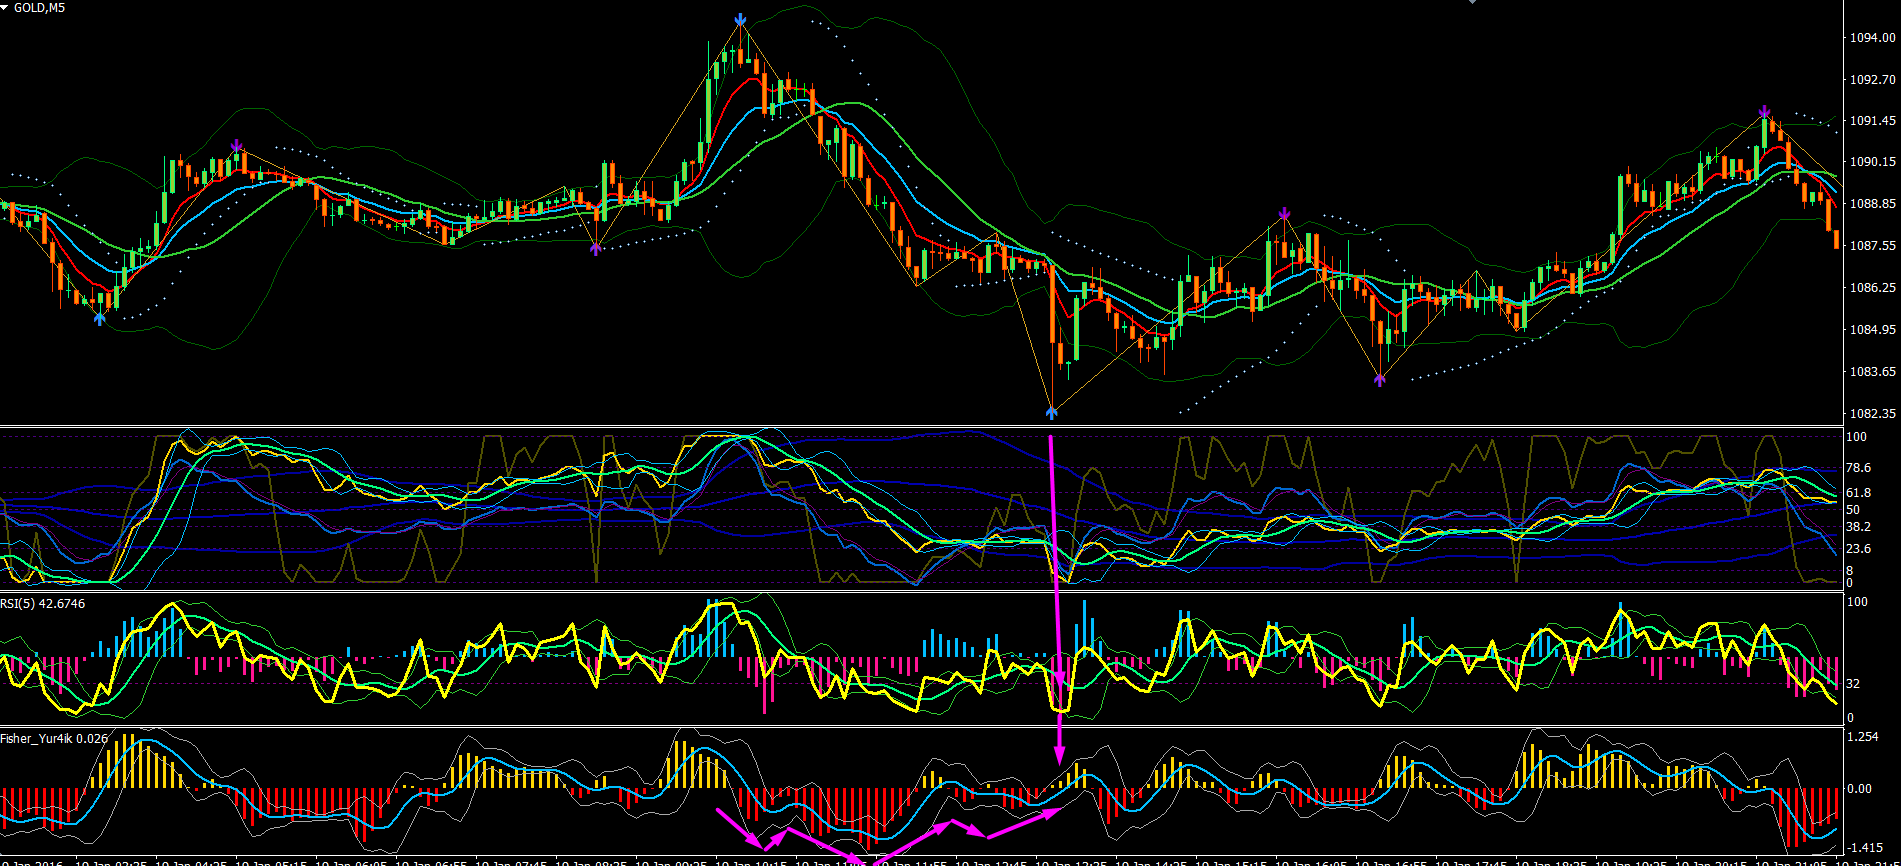Viewport: 1901px width, 866px height.
Task: Select the GOLD,M5 chart title text
Action: point(39,8)
